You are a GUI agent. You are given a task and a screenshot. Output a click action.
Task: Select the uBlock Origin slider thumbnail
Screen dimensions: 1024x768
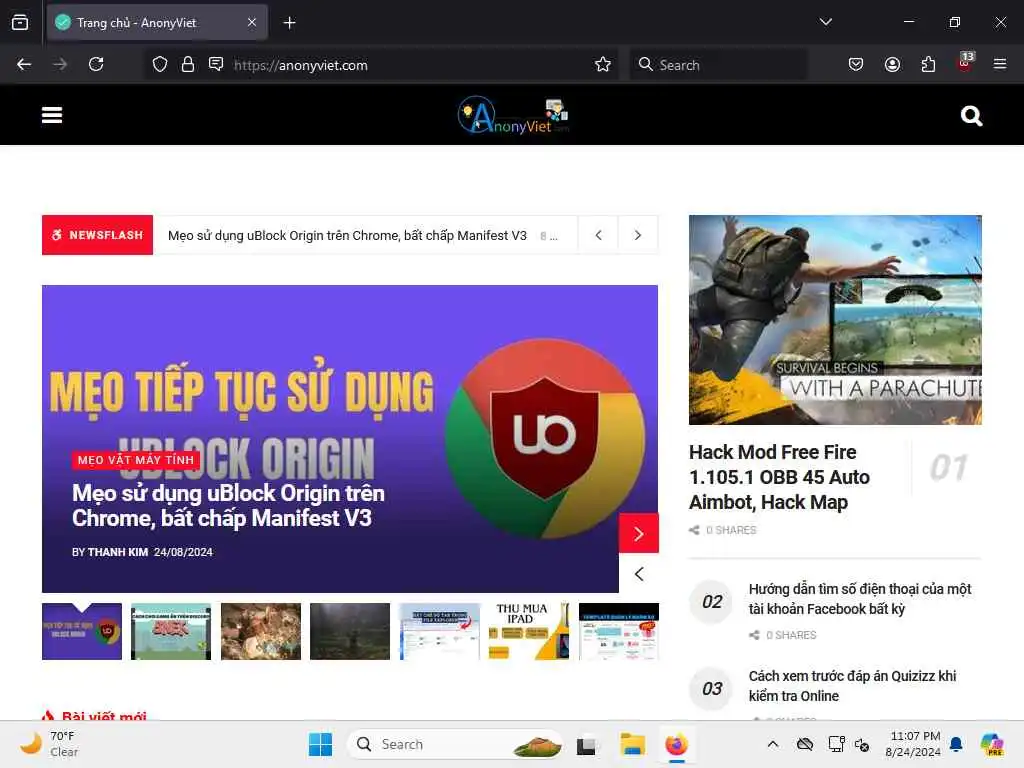[82, 632]
